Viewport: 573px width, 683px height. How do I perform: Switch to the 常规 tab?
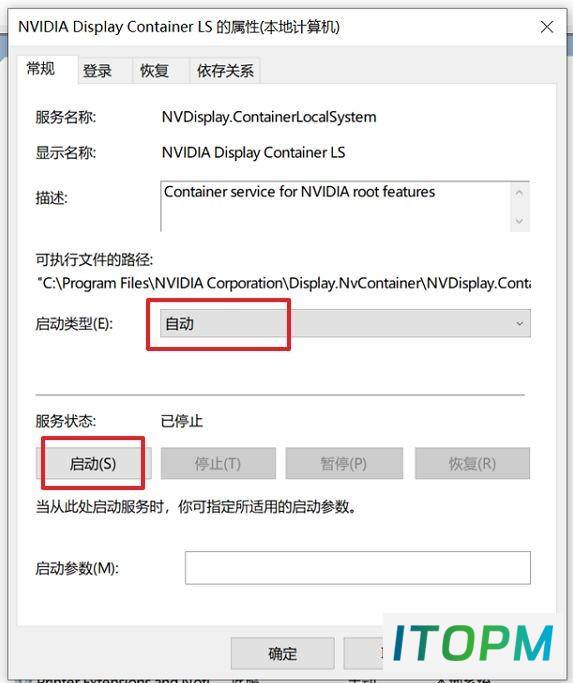click(41, 69)
